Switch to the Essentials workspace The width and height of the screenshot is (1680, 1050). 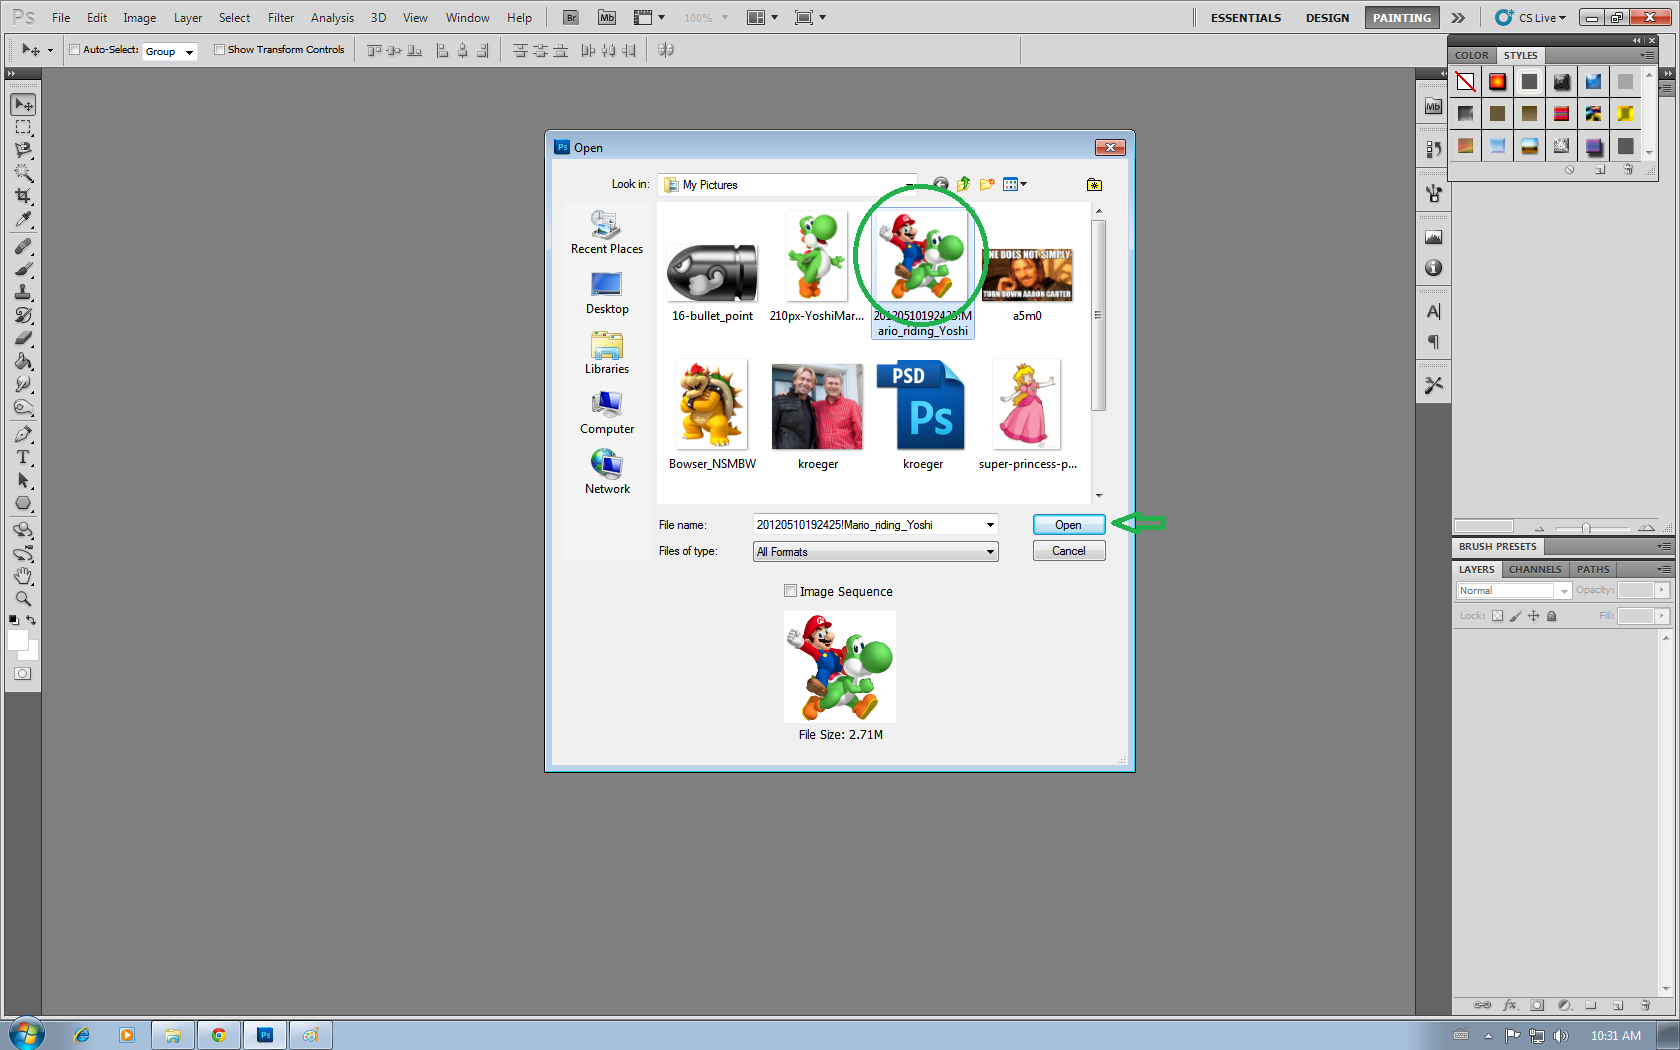1245,17
